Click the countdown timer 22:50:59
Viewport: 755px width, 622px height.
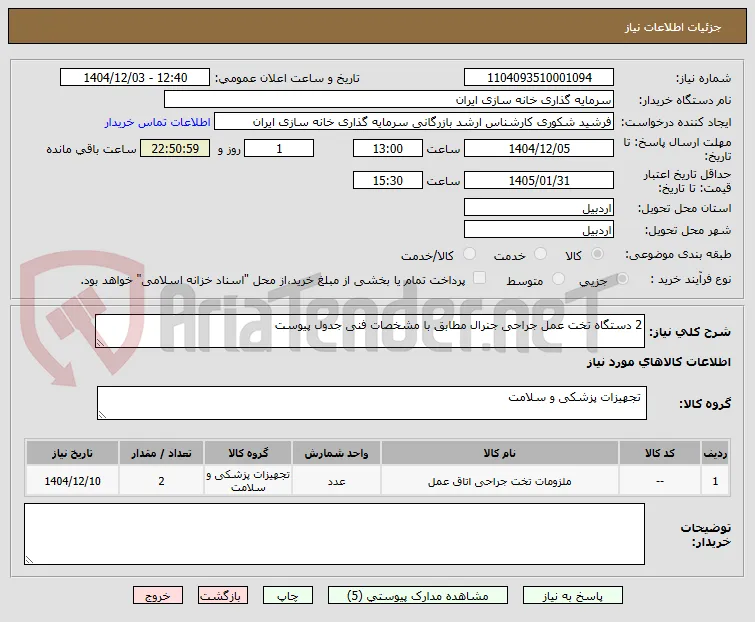[x=175, y=148]
